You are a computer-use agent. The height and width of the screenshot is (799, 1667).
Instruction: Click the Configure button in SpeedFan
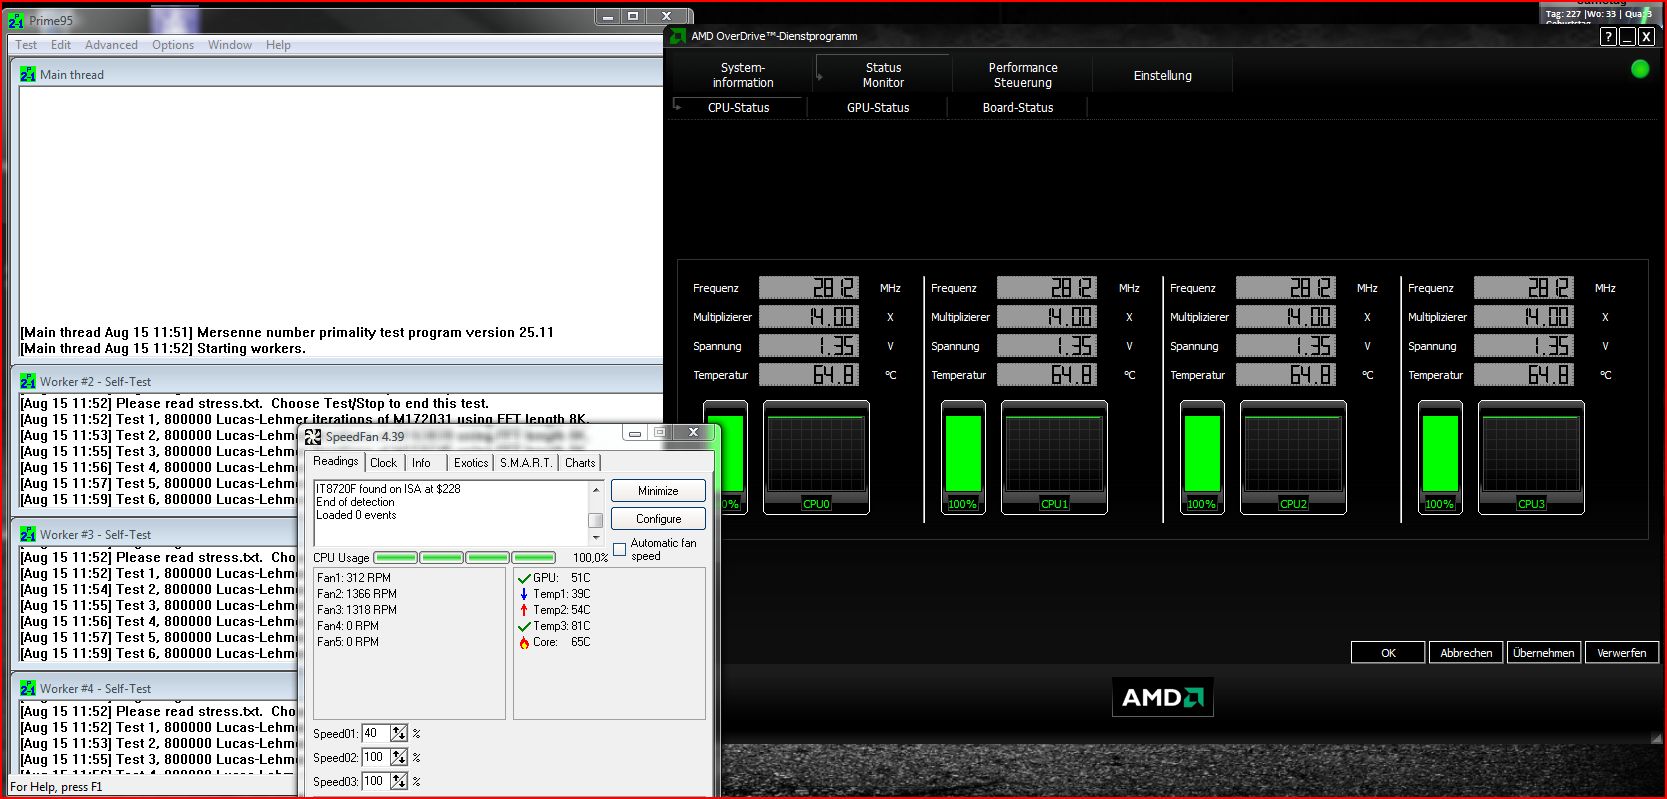point(658,519)
